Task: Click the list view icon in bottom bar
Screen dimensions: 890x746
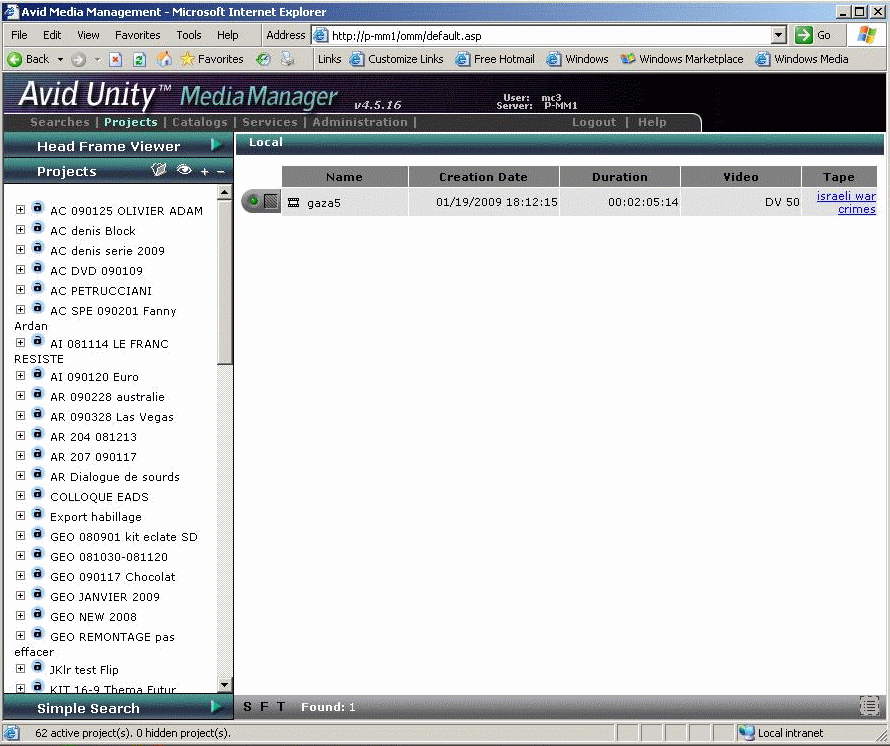Action: 870,706
